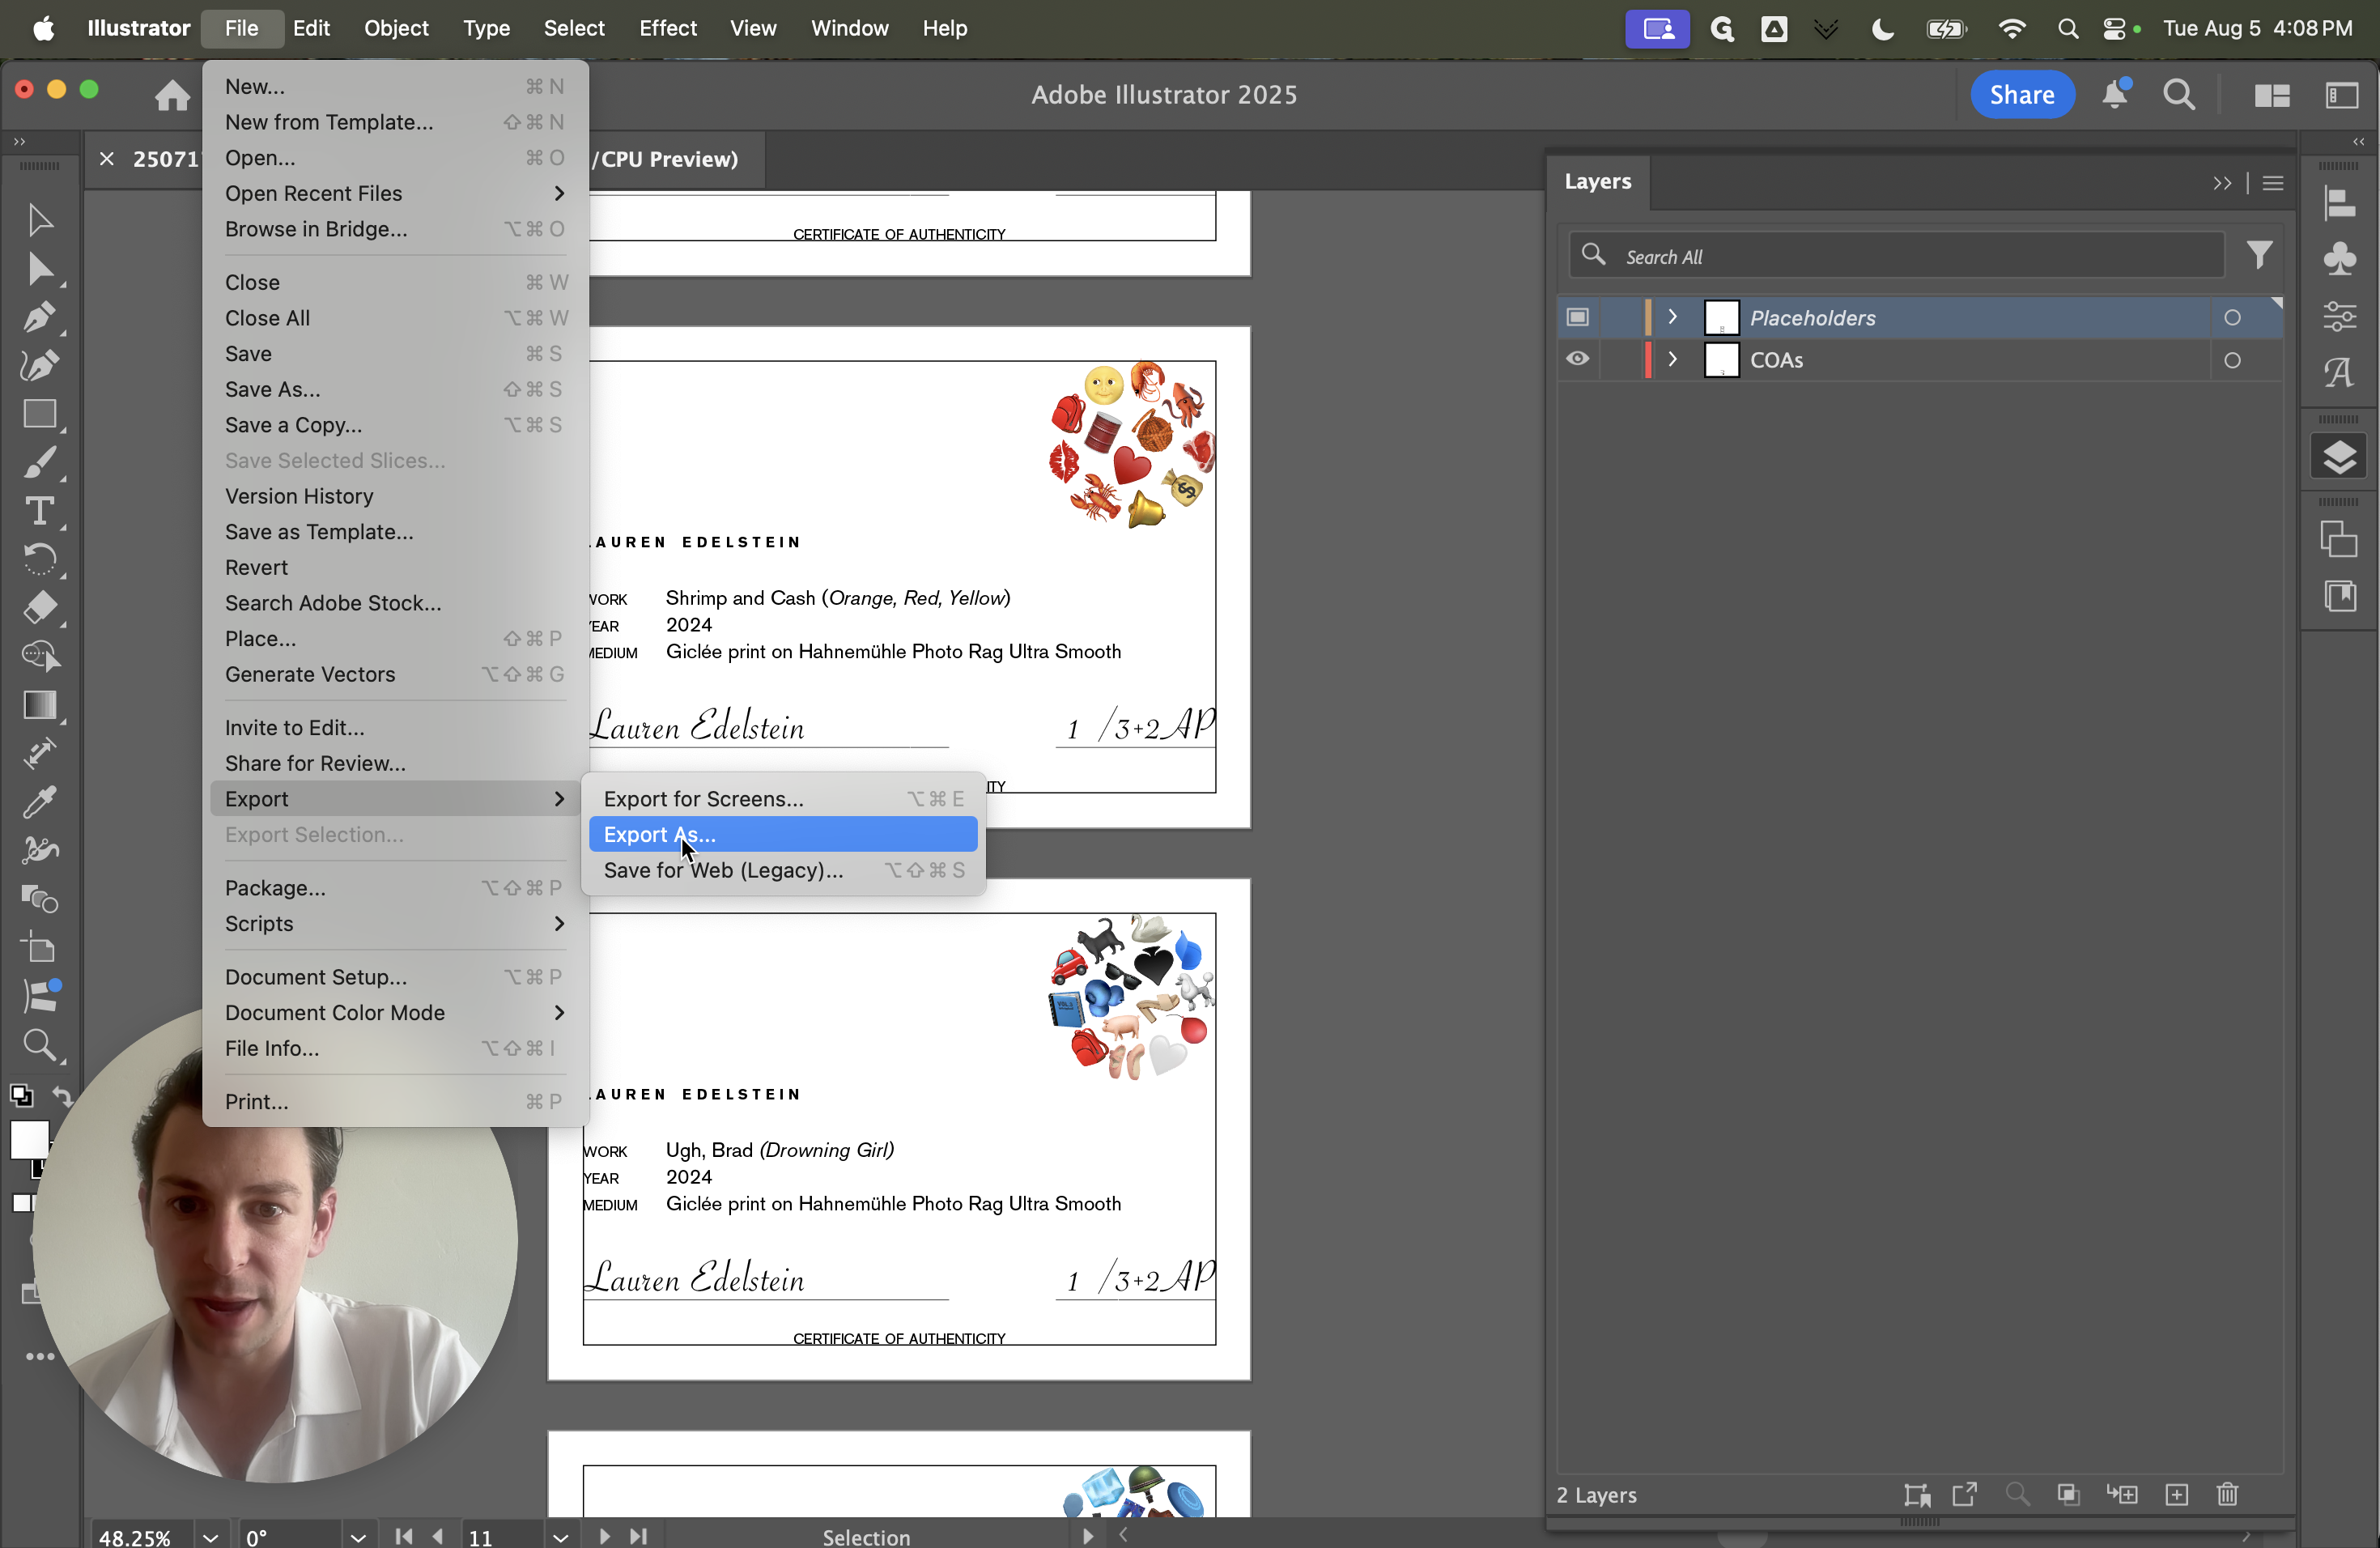Open the Properties sliders panel icon
2380x1548 pixels.
tap(2339, 316)
